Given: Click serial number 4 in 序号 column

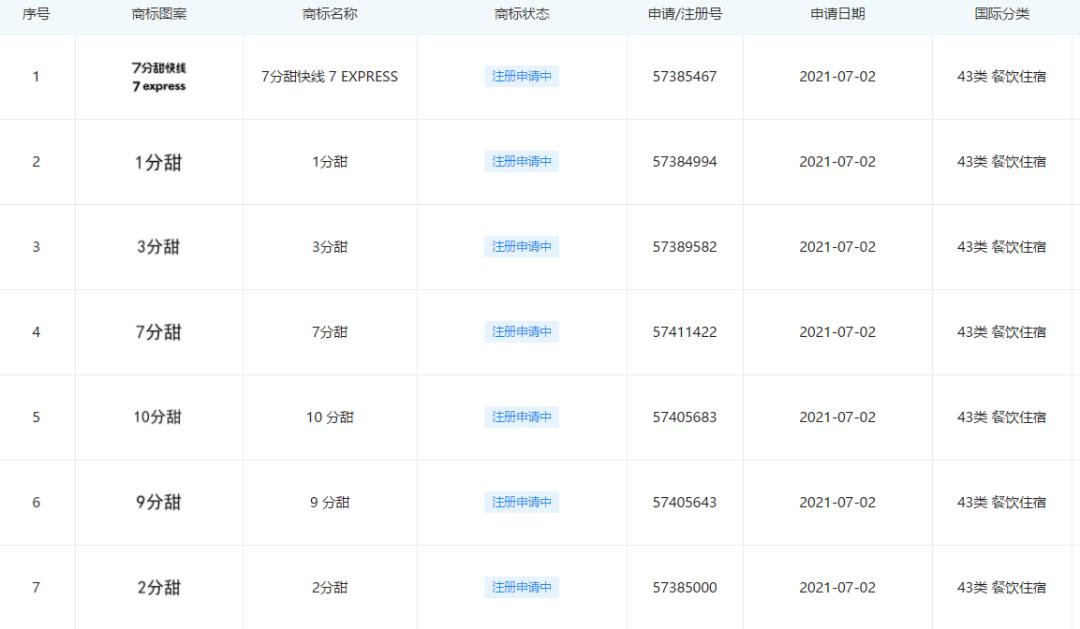Looking at the screenshot, I should [36, 332].
